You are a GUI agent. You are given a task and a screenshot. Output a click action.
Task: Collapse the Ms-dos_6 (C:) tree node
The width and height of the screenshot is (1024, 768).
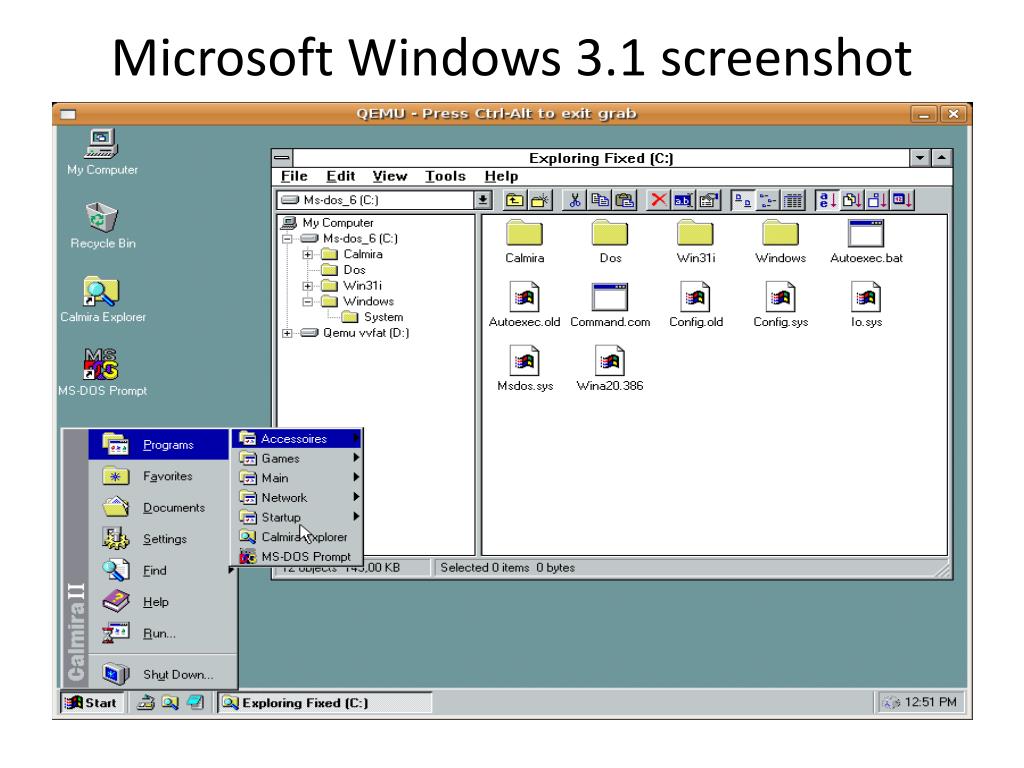pyautogui.click(x=287, y=238)
